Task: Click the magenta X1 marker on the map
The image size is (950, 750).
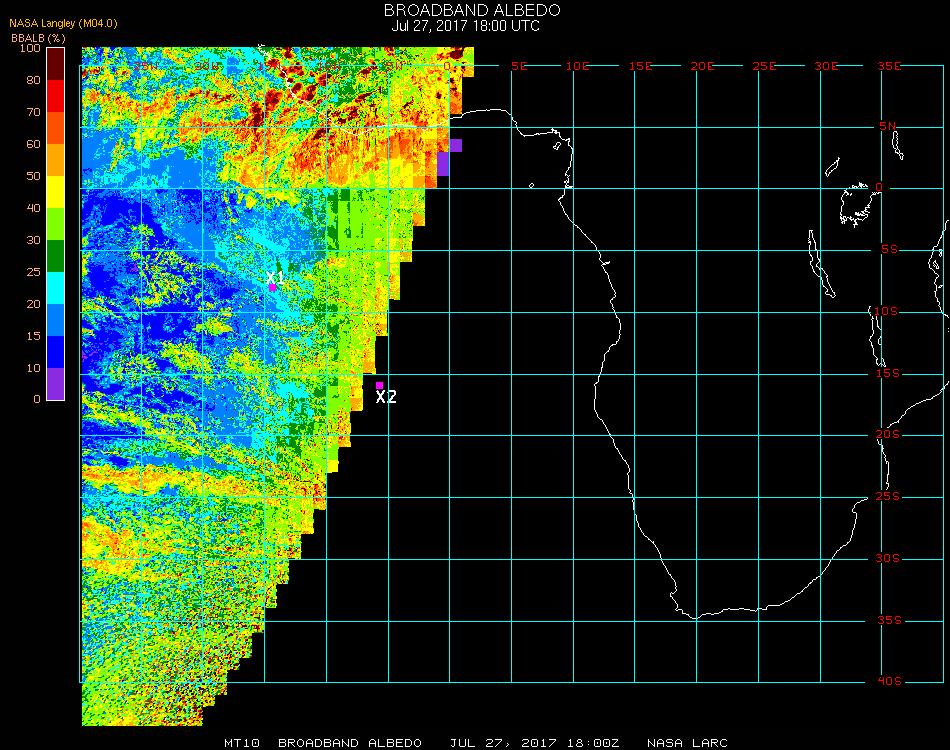Action: pos(272,287)
